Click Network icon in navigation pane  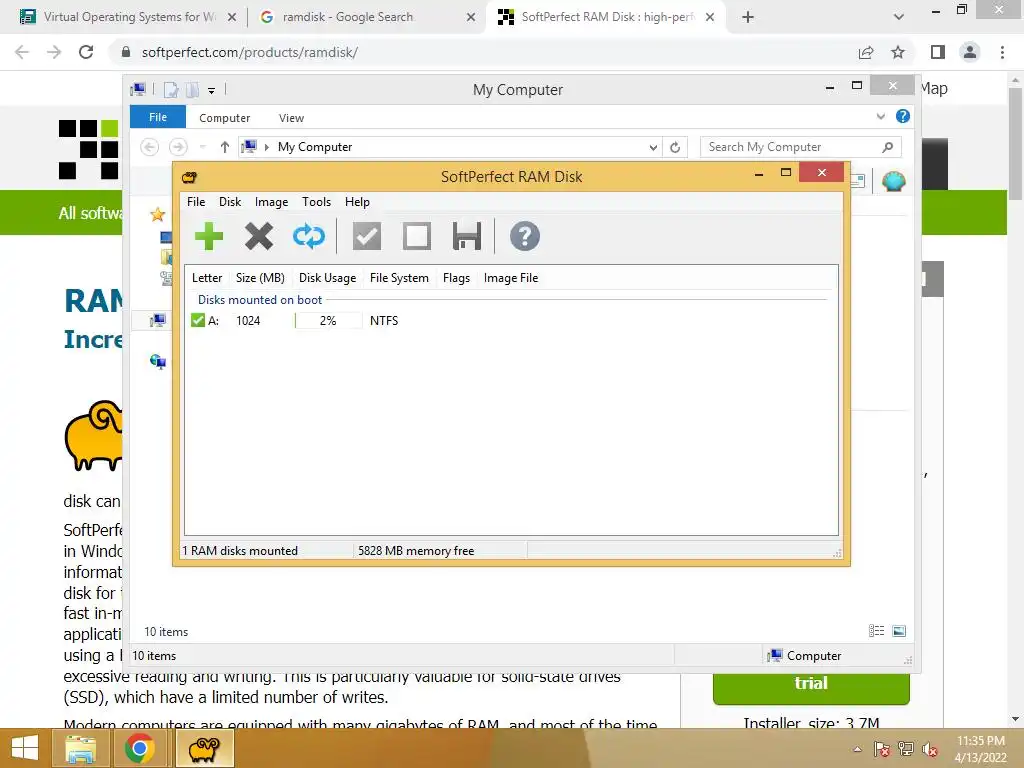pyautogui.click(x=158, y=361)
